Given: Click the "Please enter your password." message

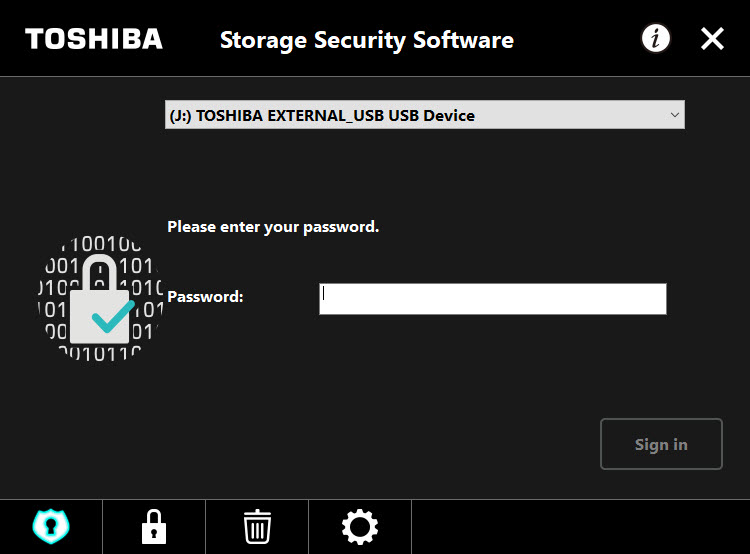Looking at the screenshot, I should point(273,227).
